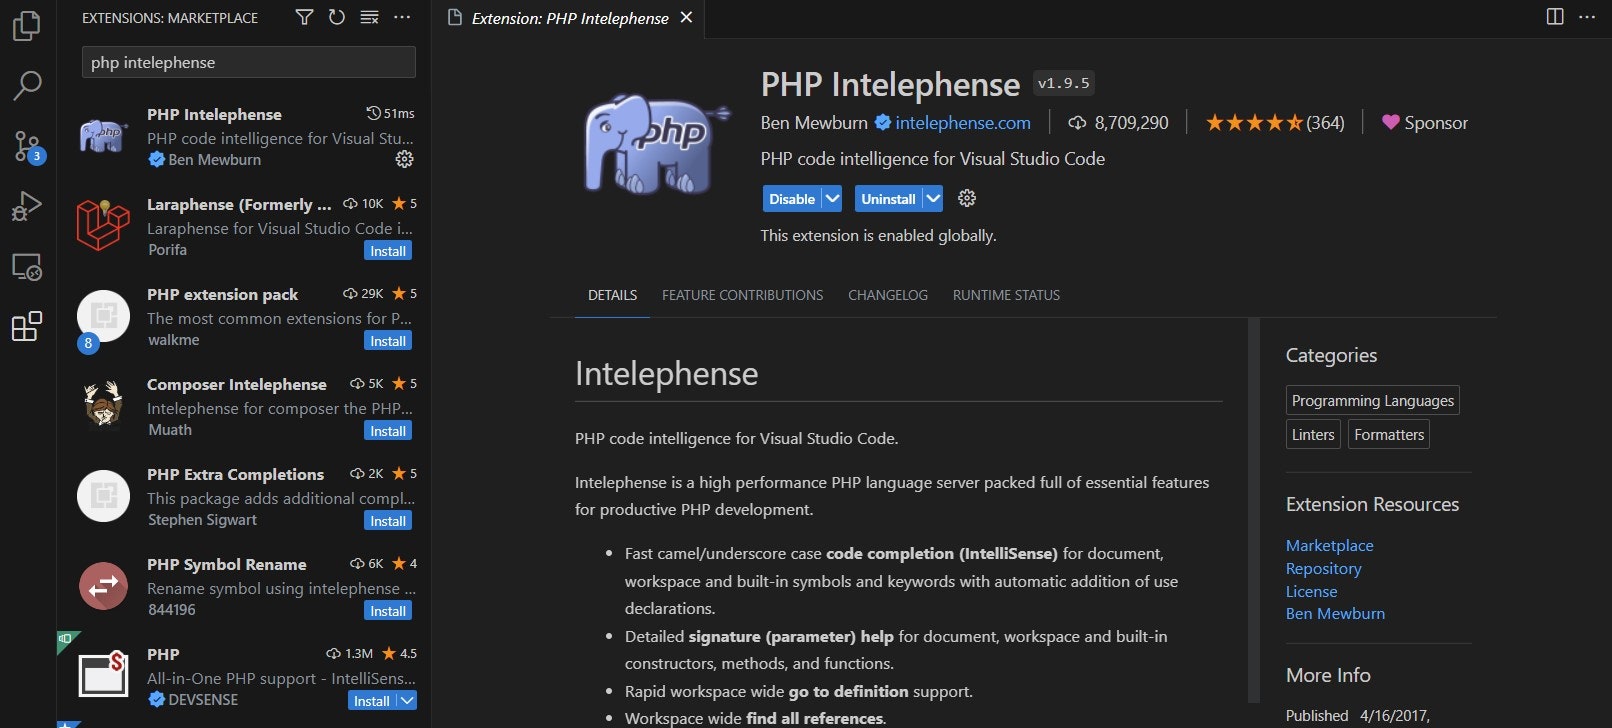Viewport: 1612px width, 728px height.
Task: Open the Search view in activity bar
Action: click(27, 86)
